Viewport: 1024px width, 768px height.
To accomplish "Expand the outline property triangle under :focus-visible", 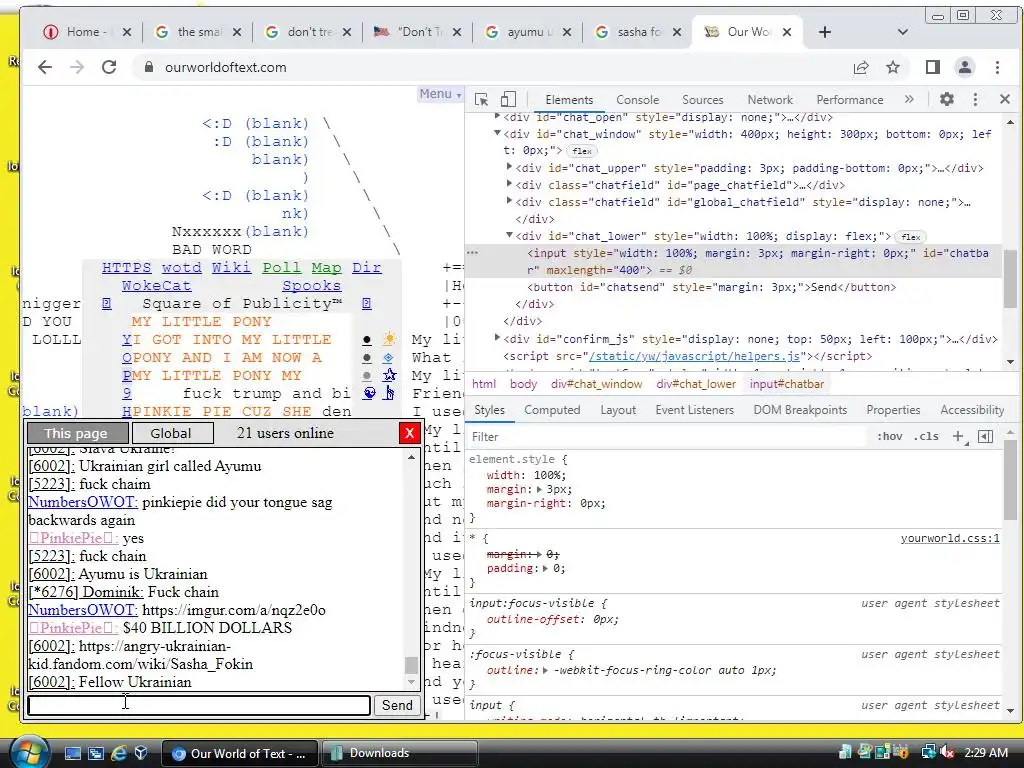I will click(x=545, y=670).
